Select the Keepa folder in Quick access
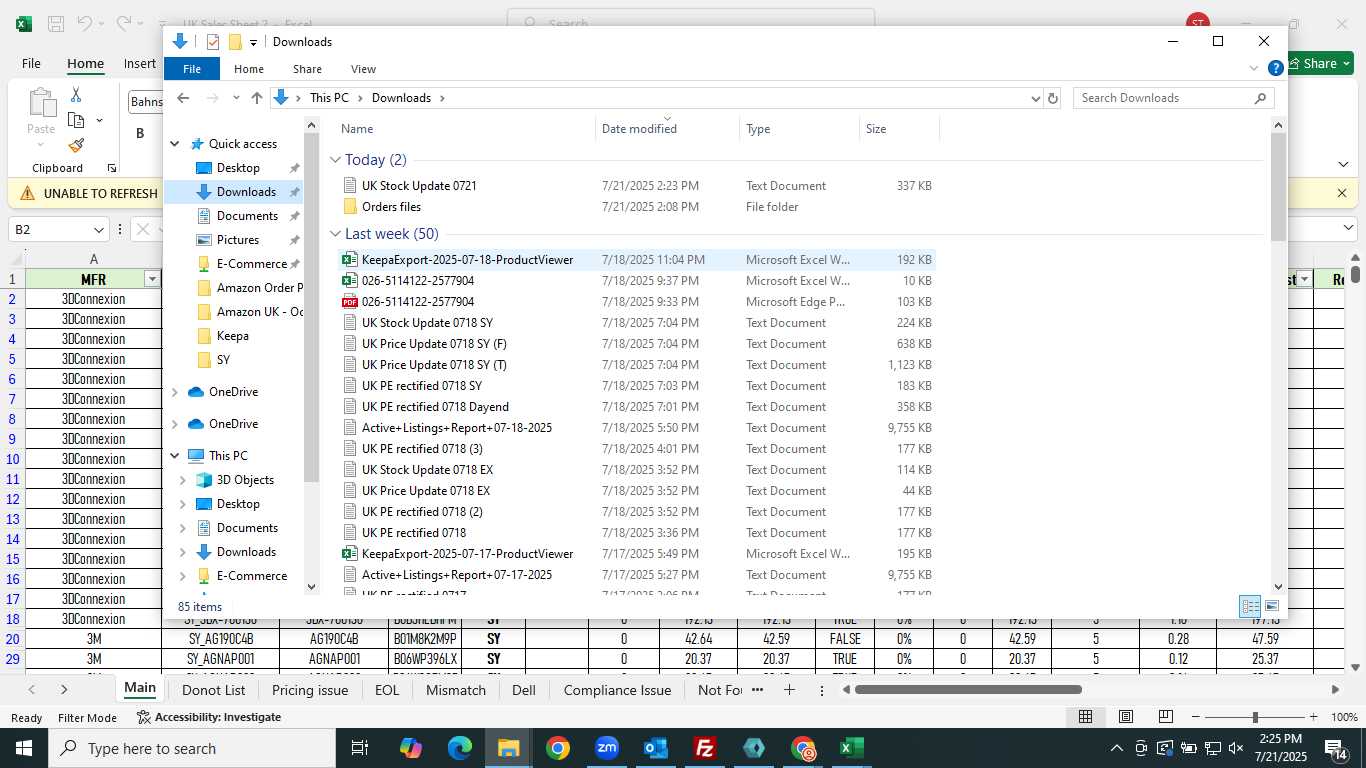This screenshot has width=1366, height=768. 233,336
